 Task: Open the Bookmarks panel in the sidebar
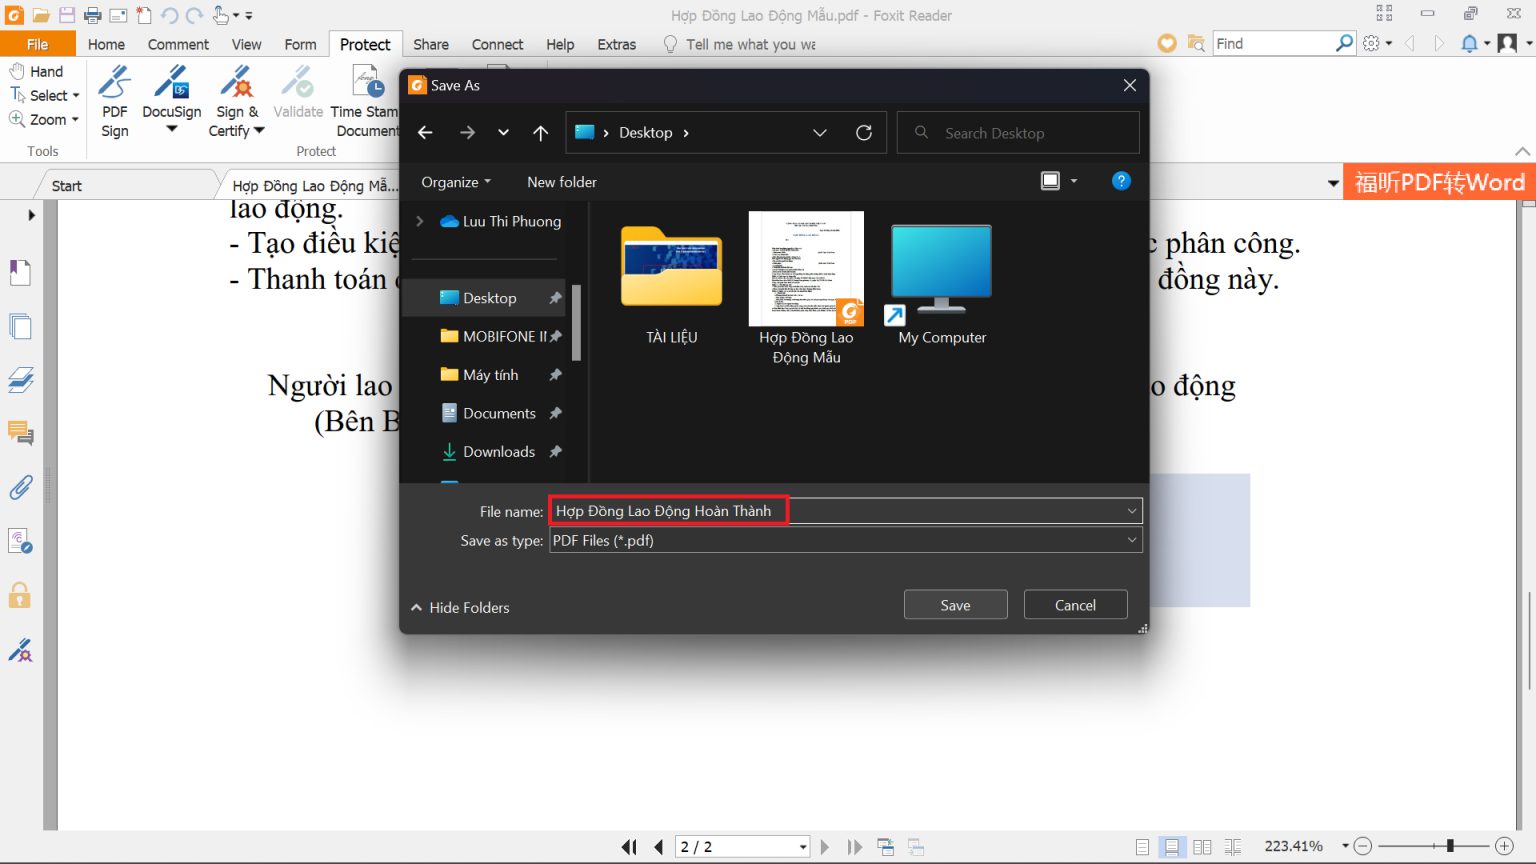tap(21, 272)
